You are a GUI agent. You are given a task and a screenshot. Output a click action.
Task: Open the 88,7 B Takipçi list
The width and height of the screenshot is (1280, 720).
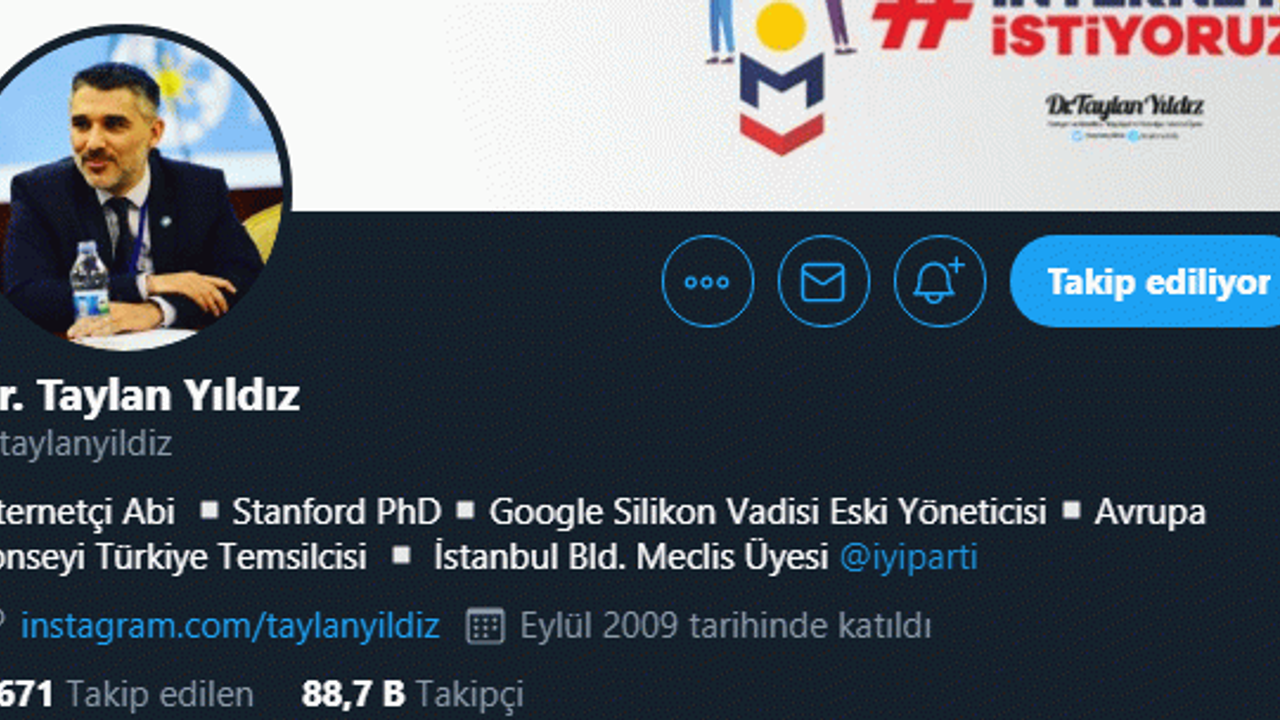[412, 693]
